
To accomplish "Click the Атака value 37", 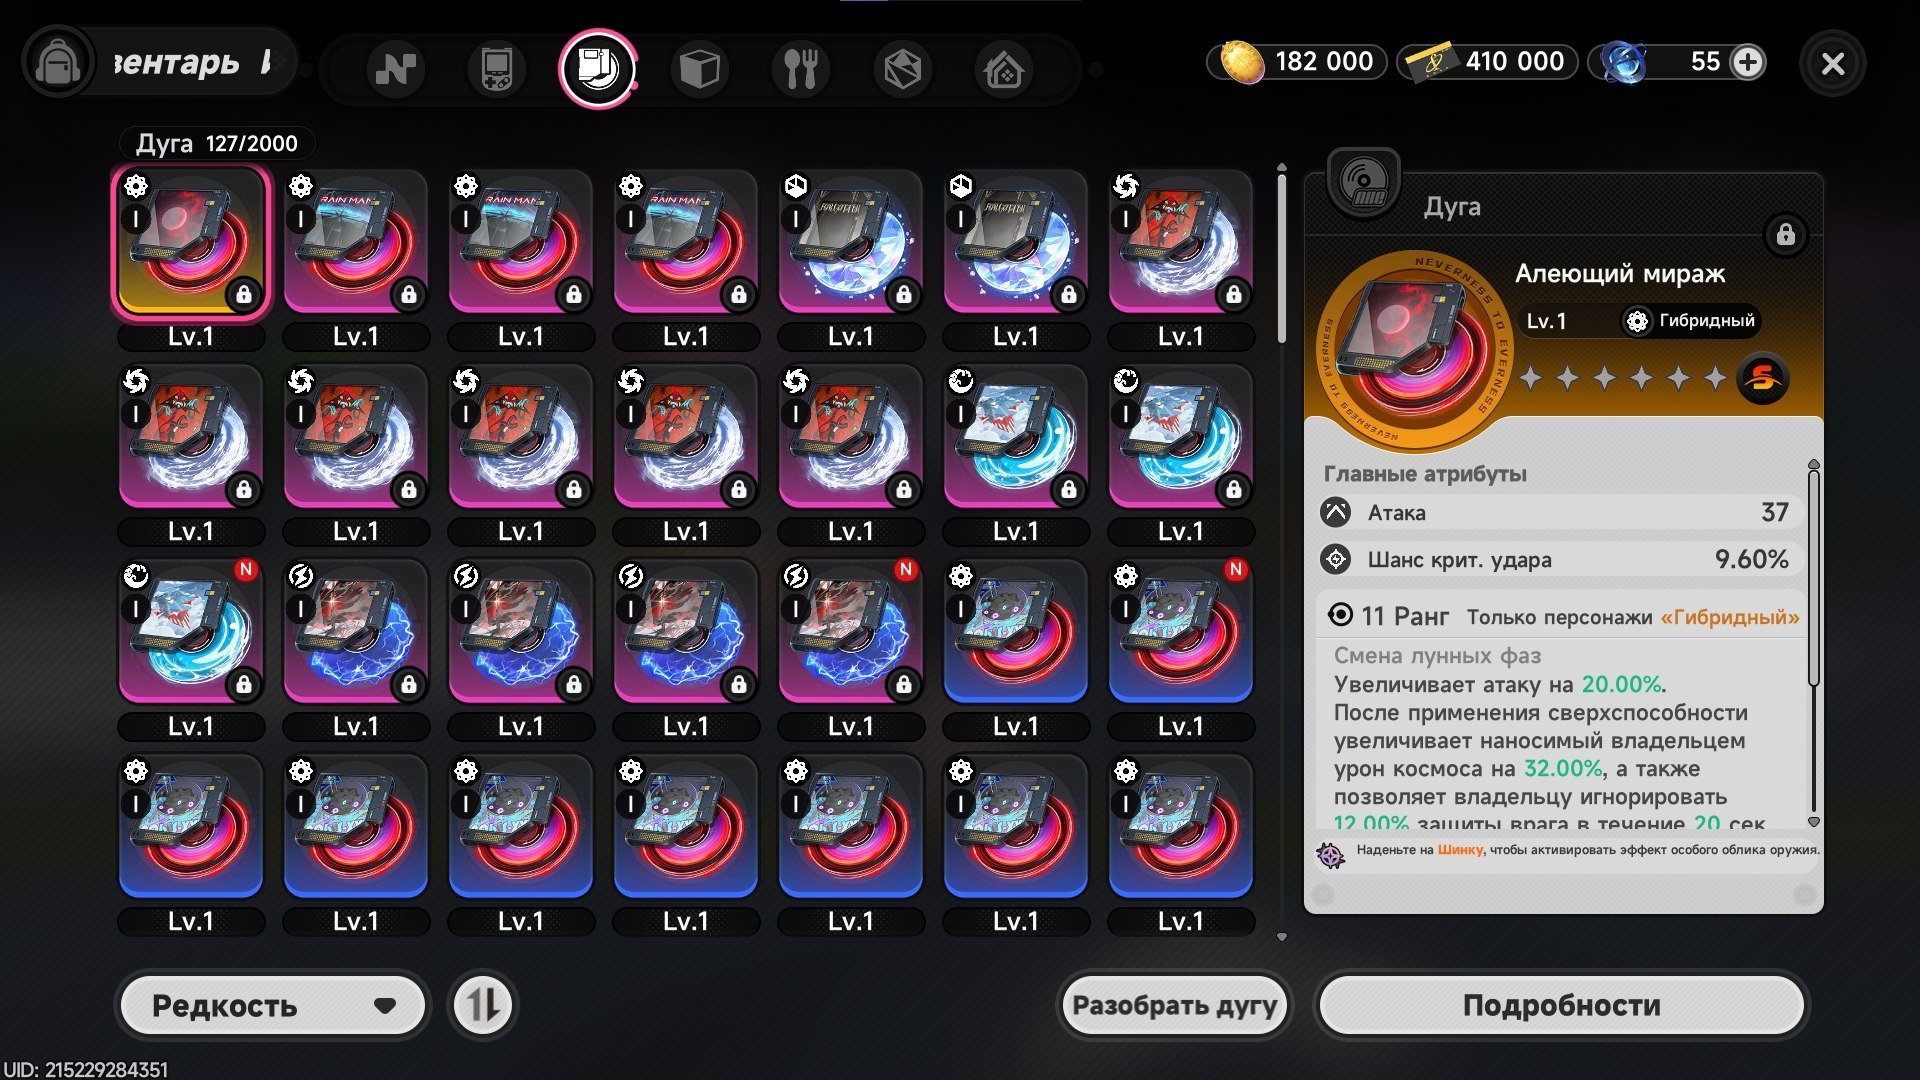I will click(1774, 512).
